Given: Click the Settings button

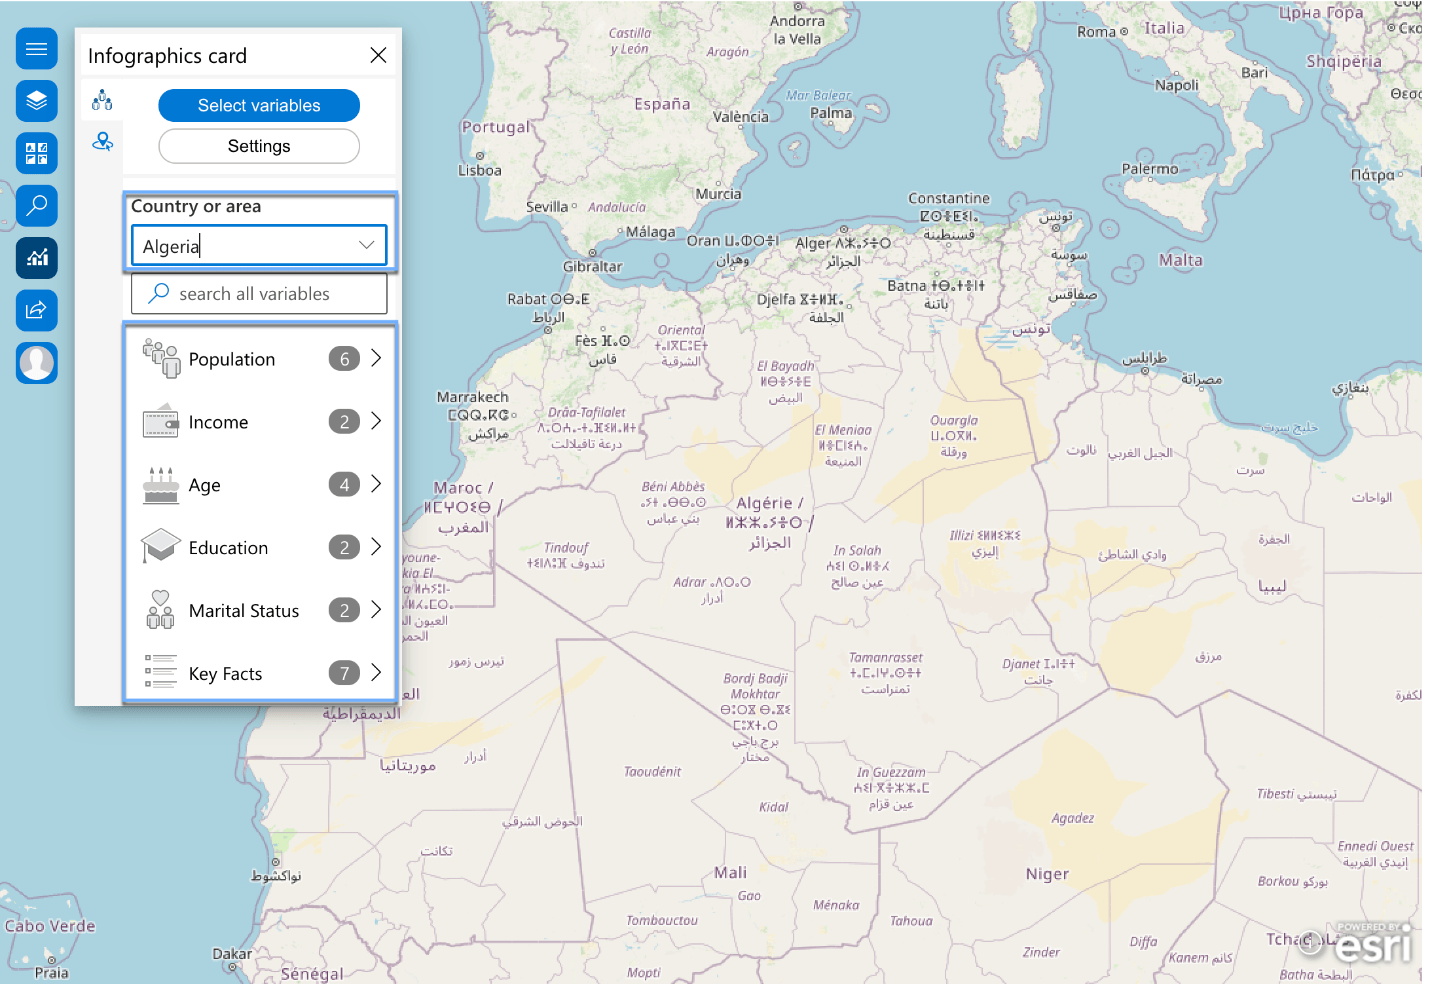Looking at the screenshot, I should (259, 146).
